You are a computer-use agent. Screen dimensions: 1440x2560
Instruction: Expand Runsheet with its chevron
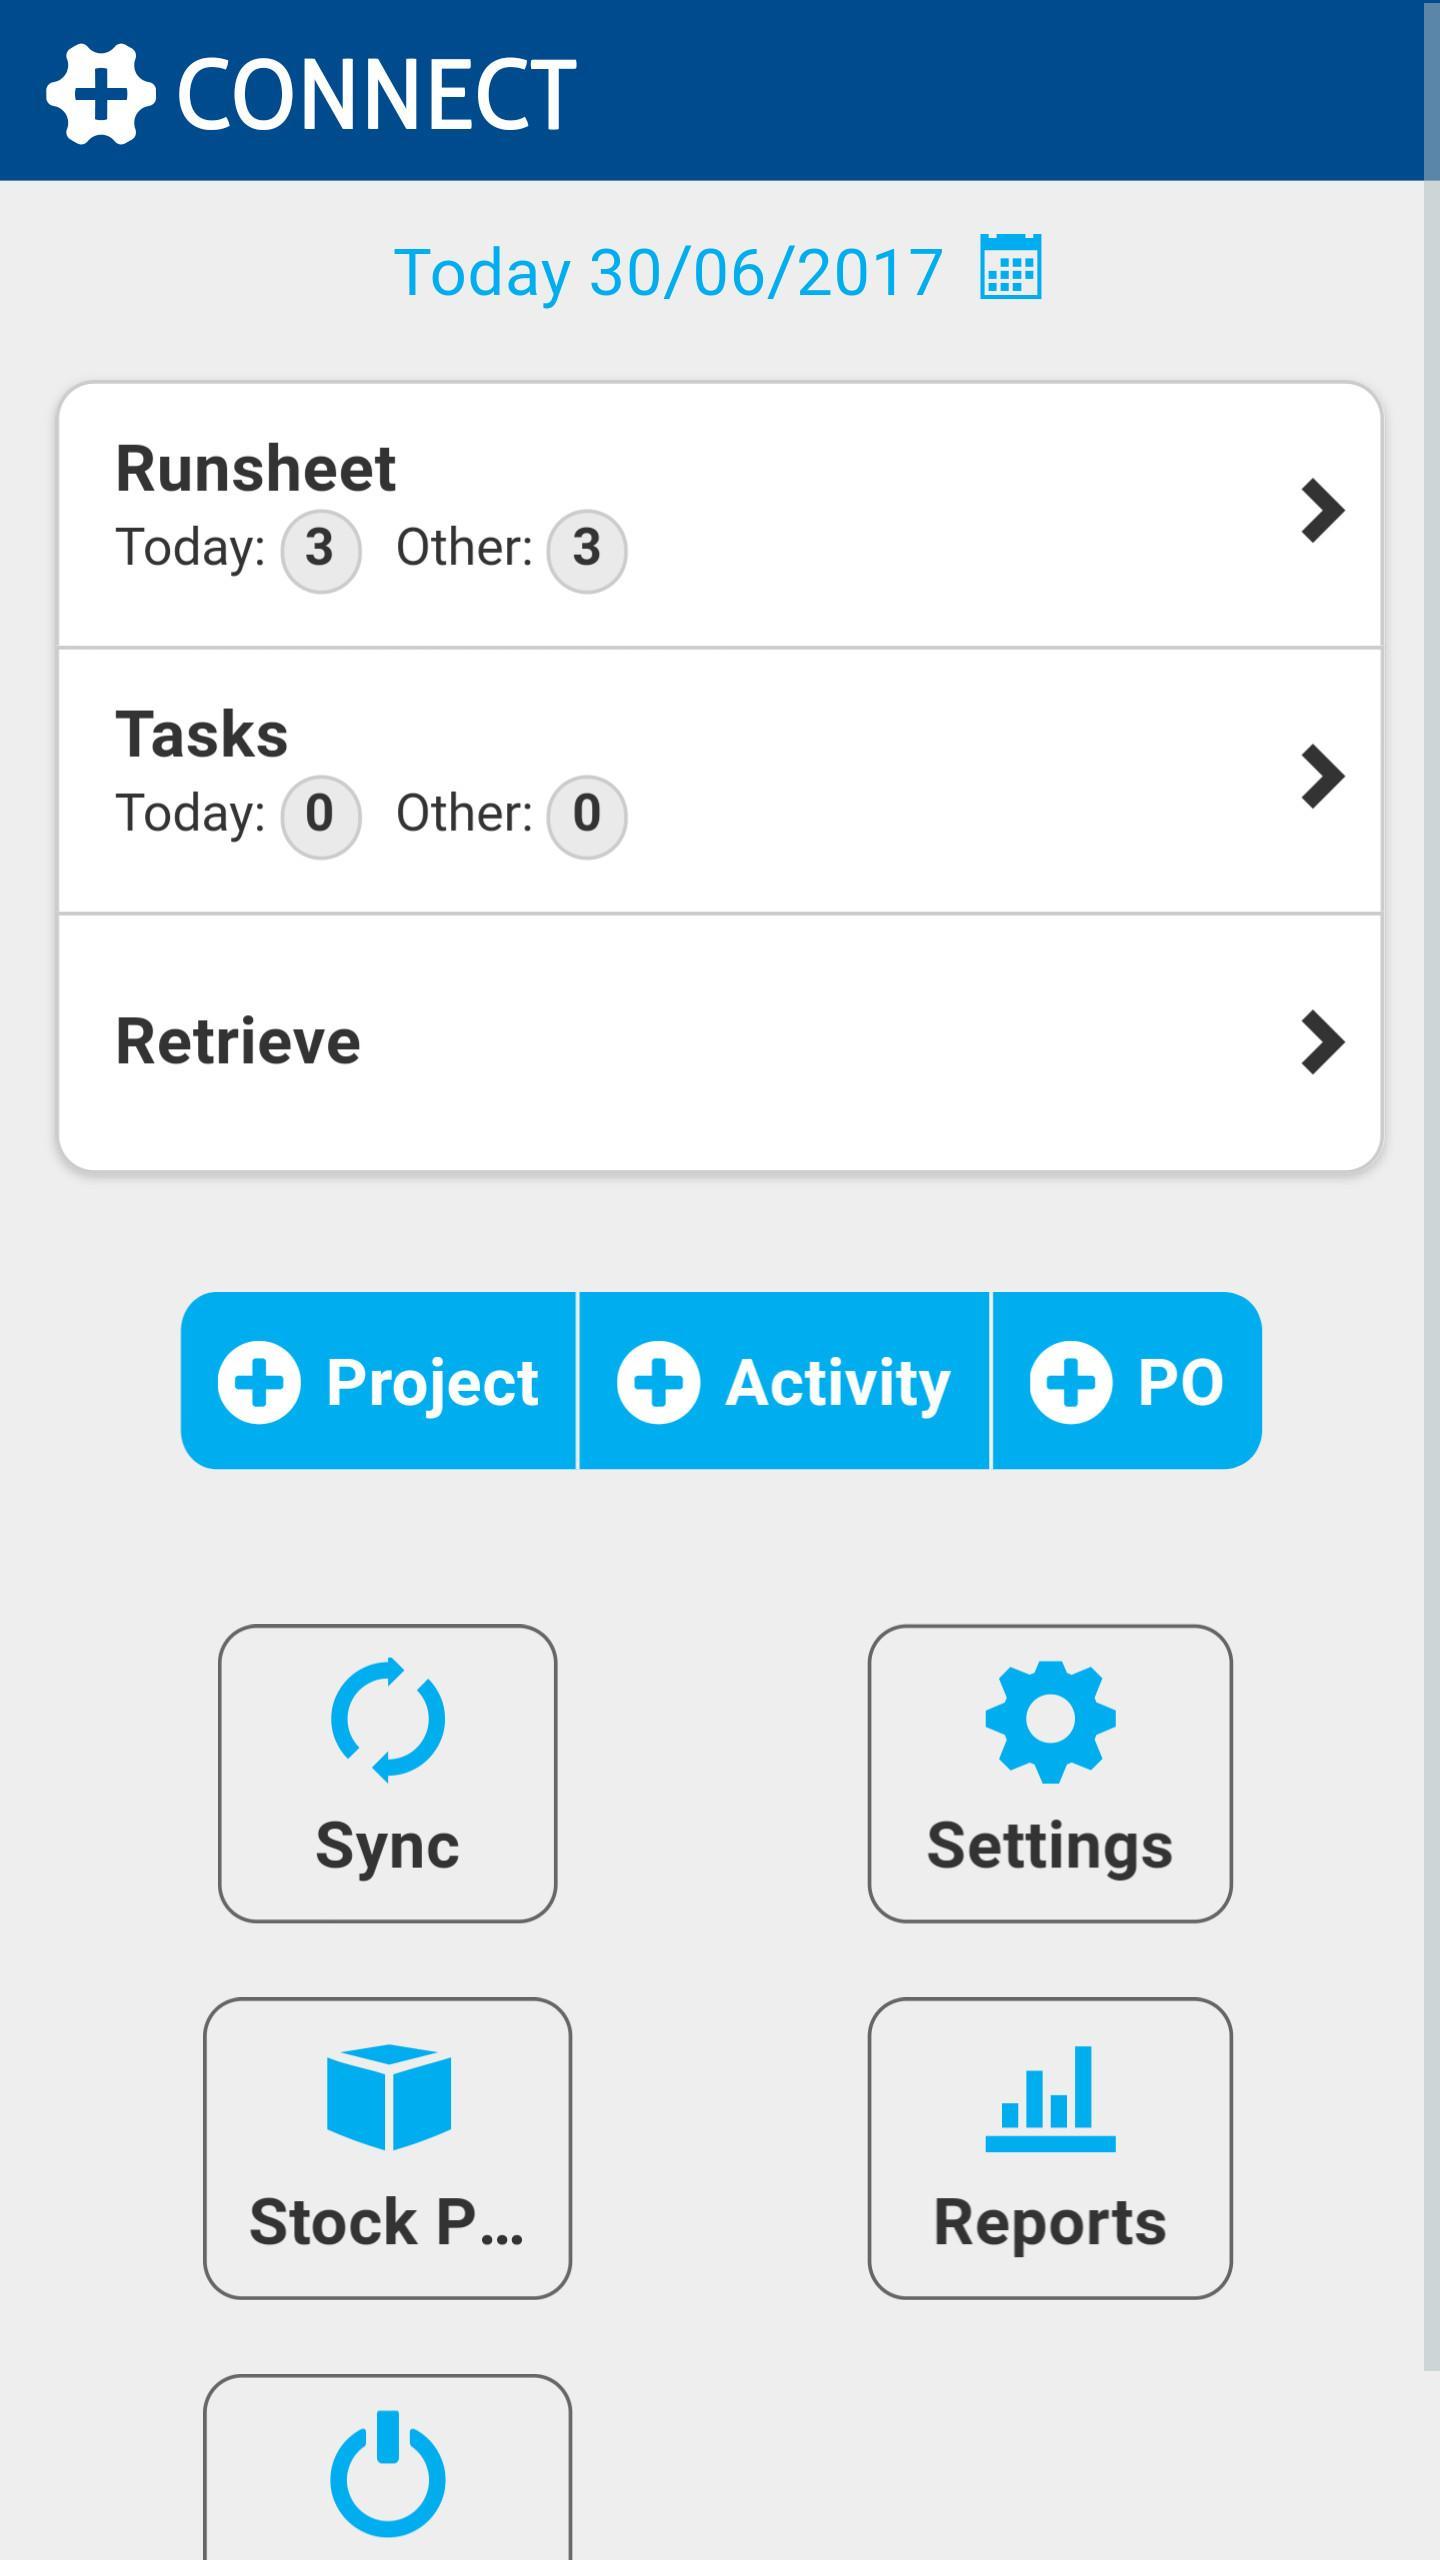[1322, 511]
